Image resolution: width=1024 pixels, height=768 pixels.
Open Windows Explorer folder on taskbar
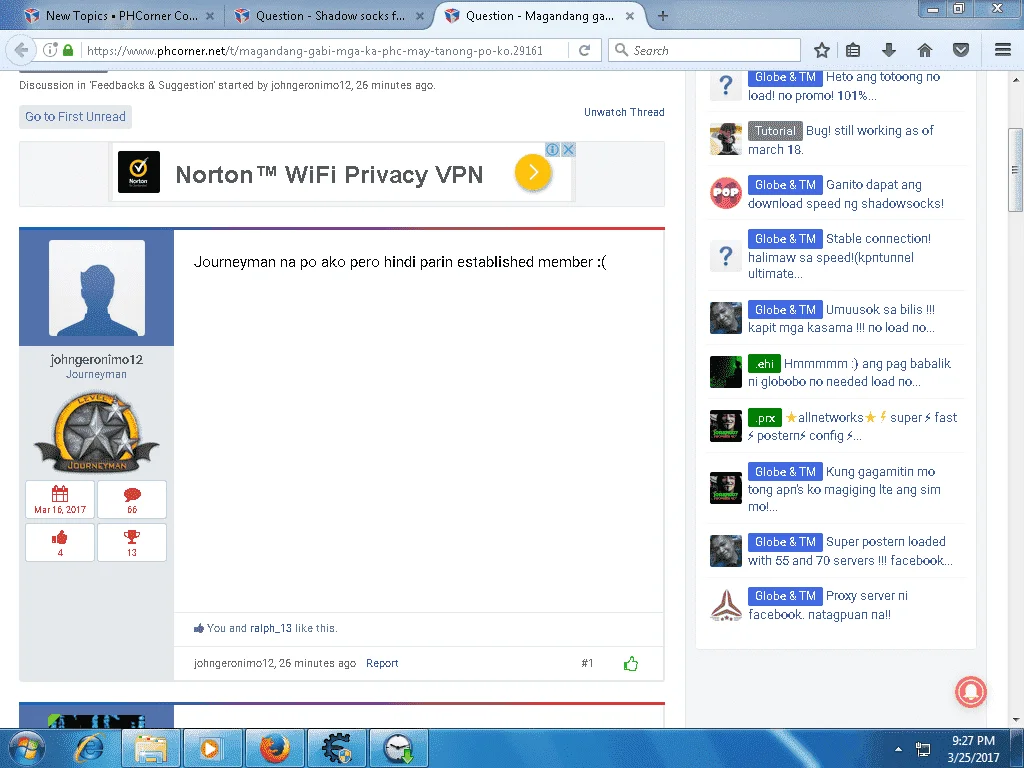tap(150, 748)
